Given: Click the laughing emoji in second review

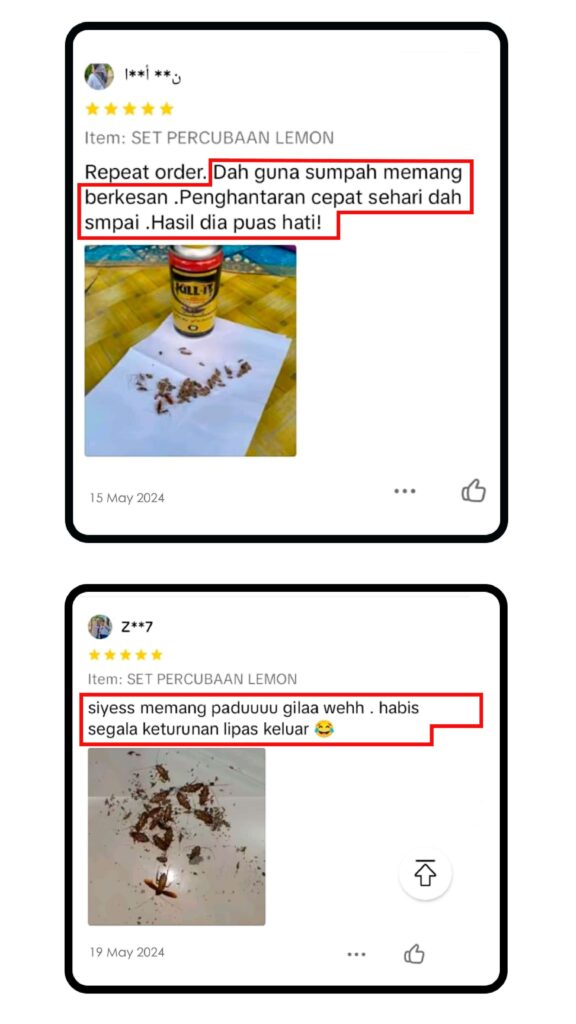Looking at the screenshot, I should pyautogui.click(x=323, y=729).
